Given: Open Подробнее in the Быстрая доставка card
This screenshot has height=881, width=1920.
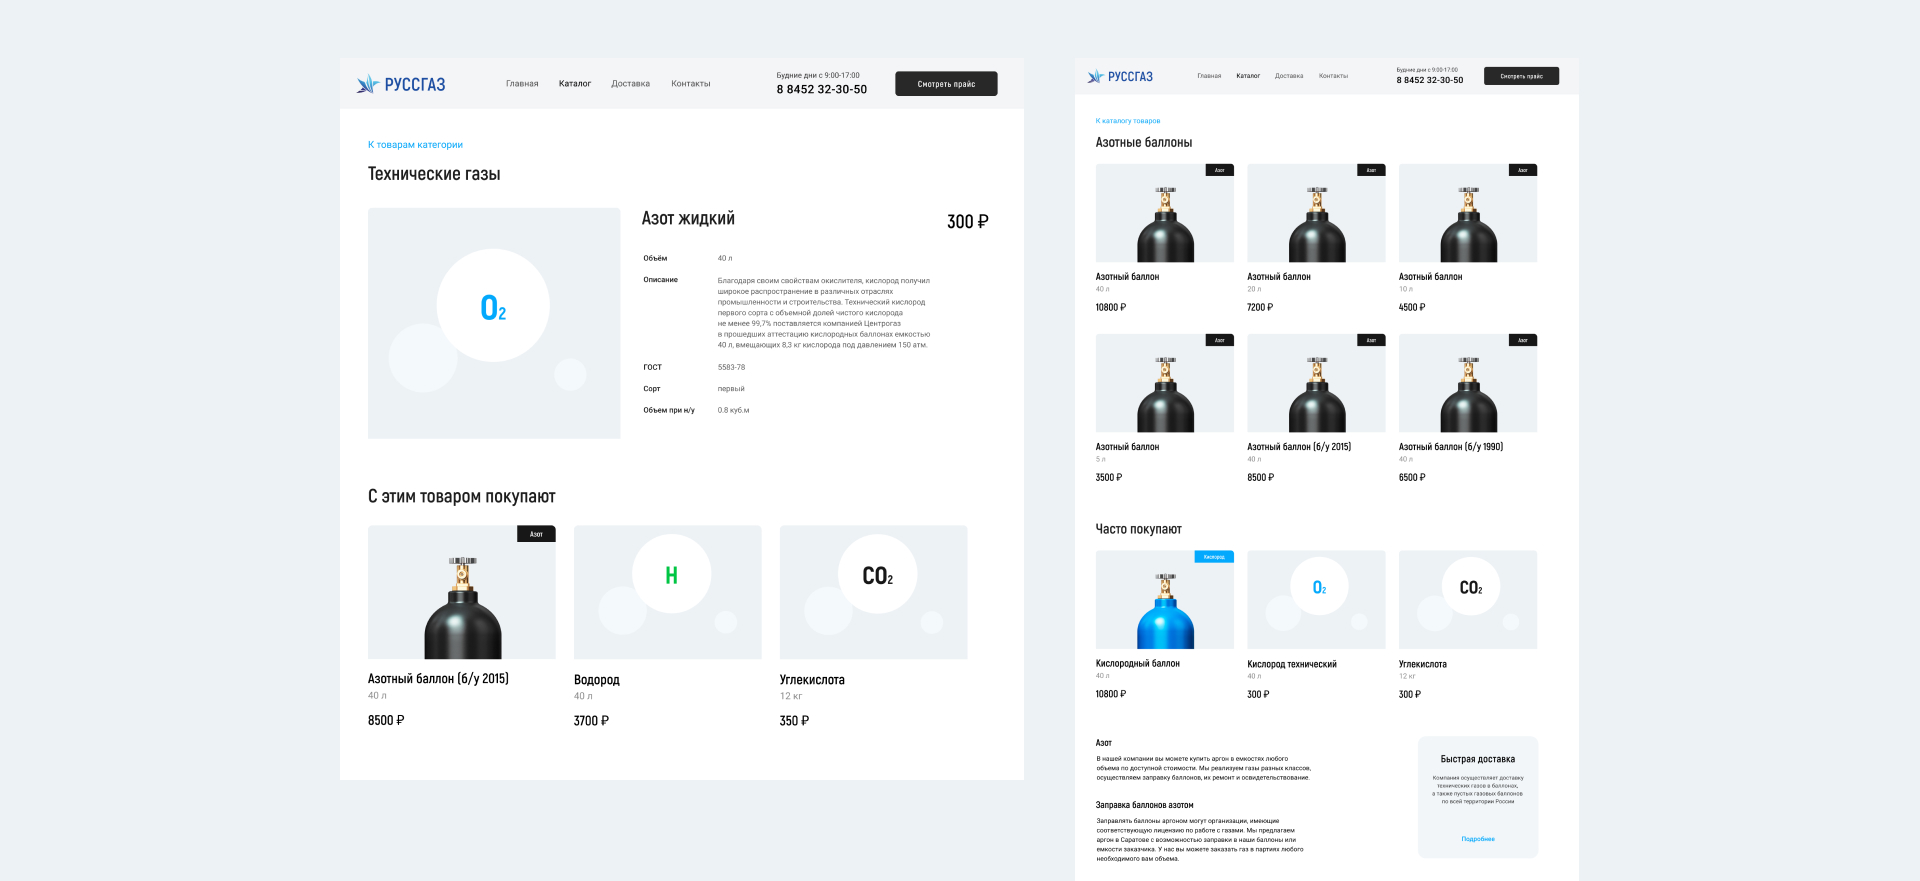Looking at the screenshot, I should click(1478, 839).
